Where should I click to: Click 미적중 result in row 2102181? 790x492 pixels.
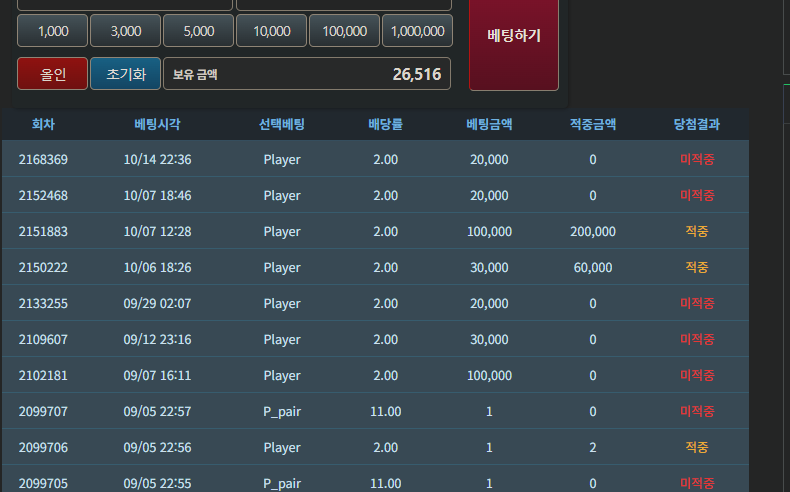697,376
